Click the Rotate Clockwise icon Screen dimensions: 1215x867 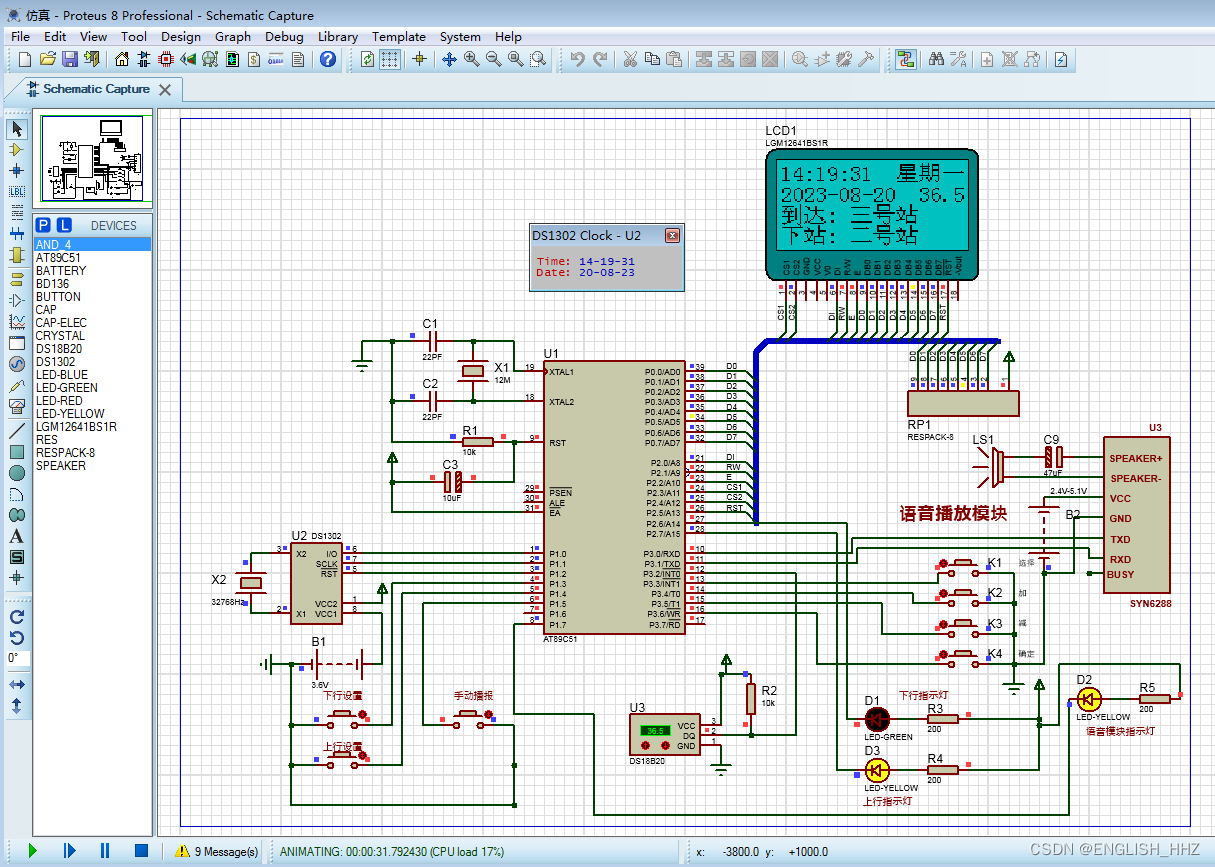(x=16, y=615)
